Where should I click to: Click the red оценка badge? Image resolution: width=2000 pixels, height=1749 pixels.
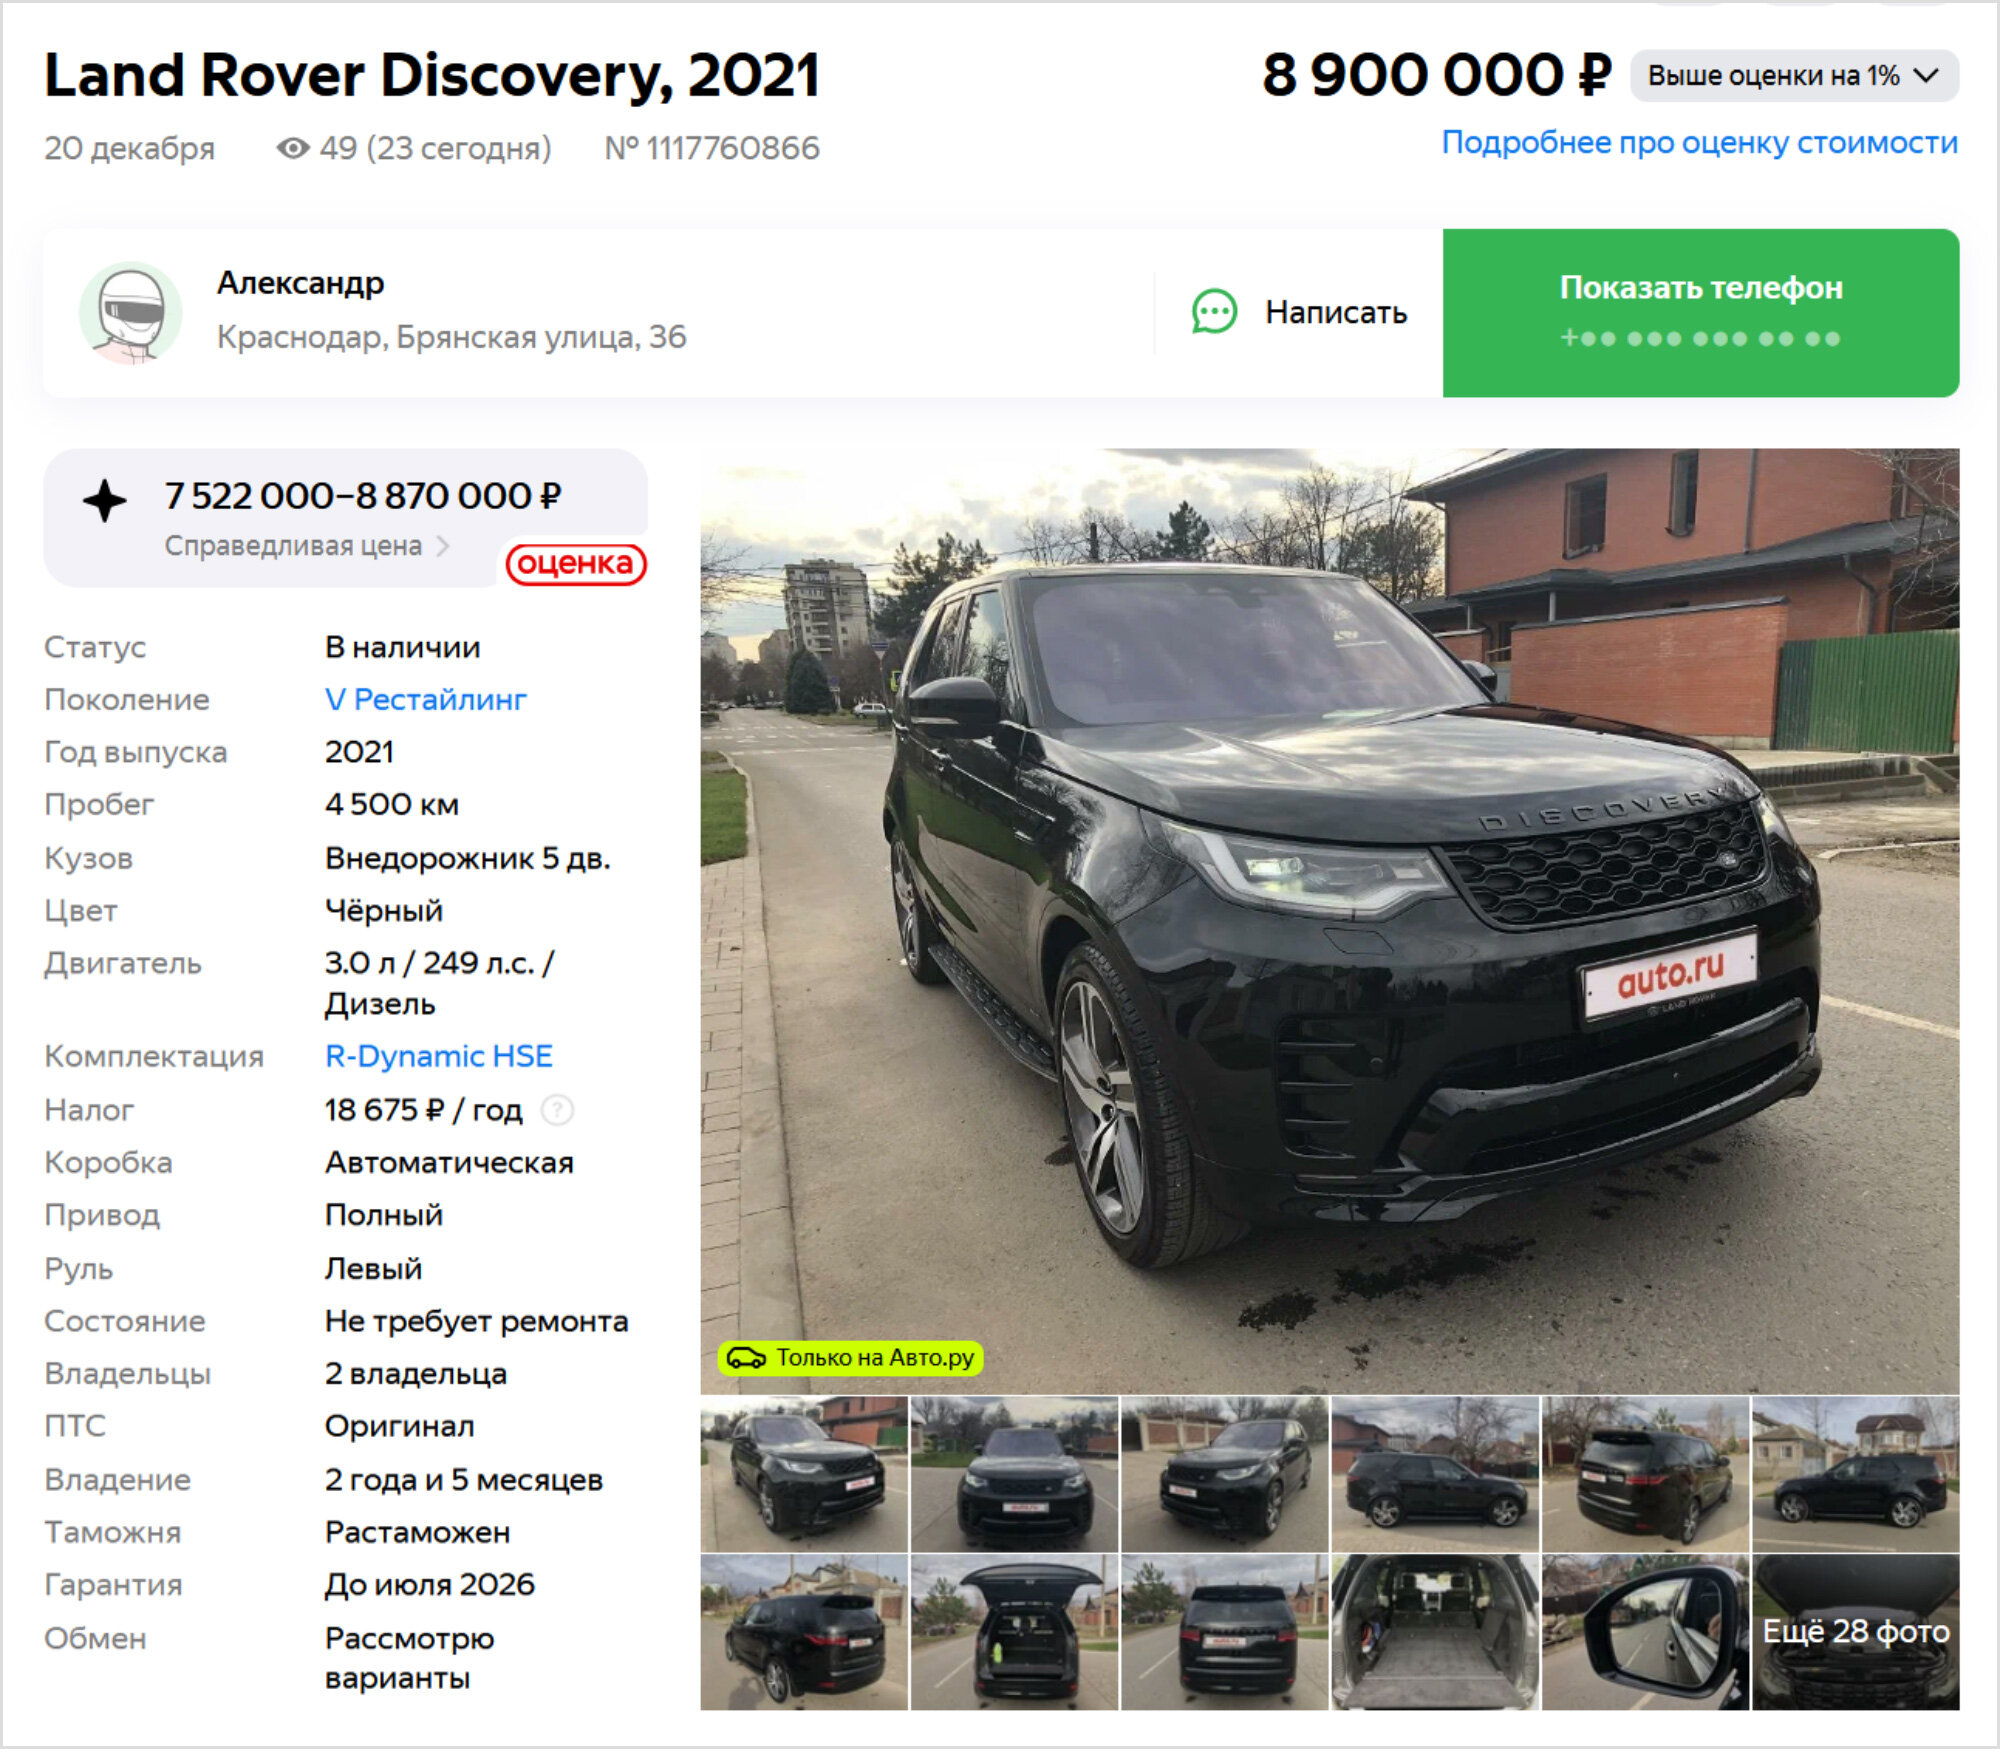point(576,563)
